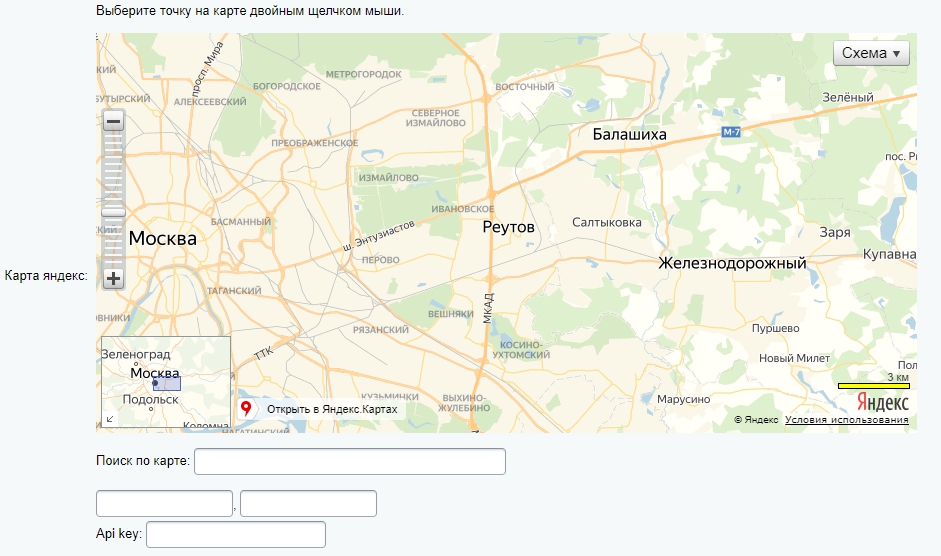
Task: Click the Новый Милет label
Action: tap(795, 358)
